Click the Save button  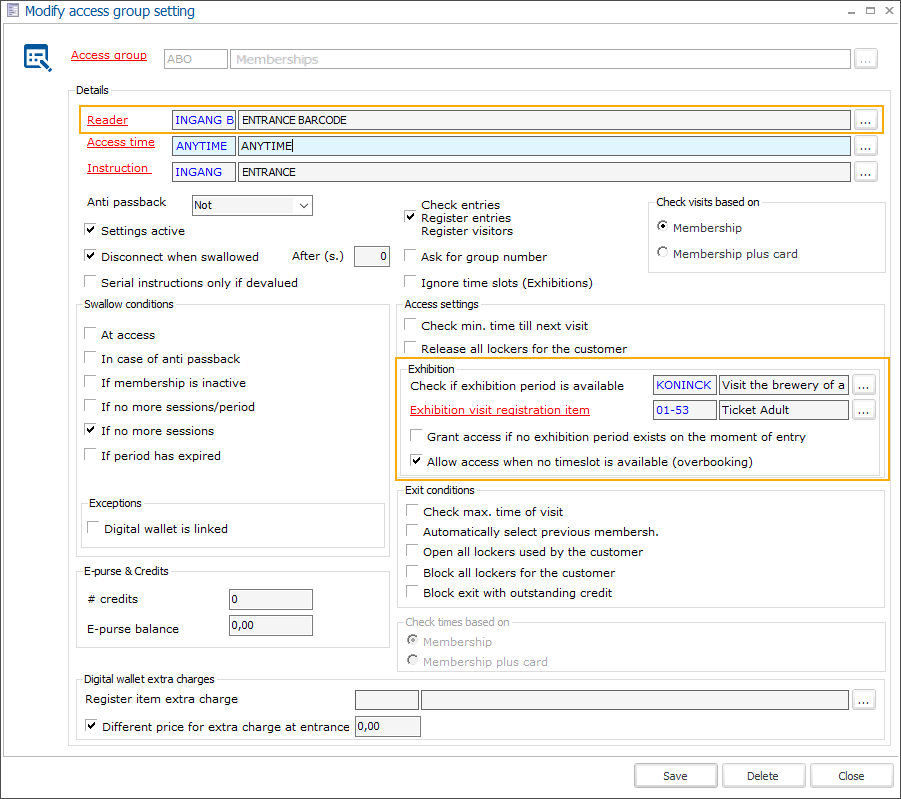click(675, 776)
